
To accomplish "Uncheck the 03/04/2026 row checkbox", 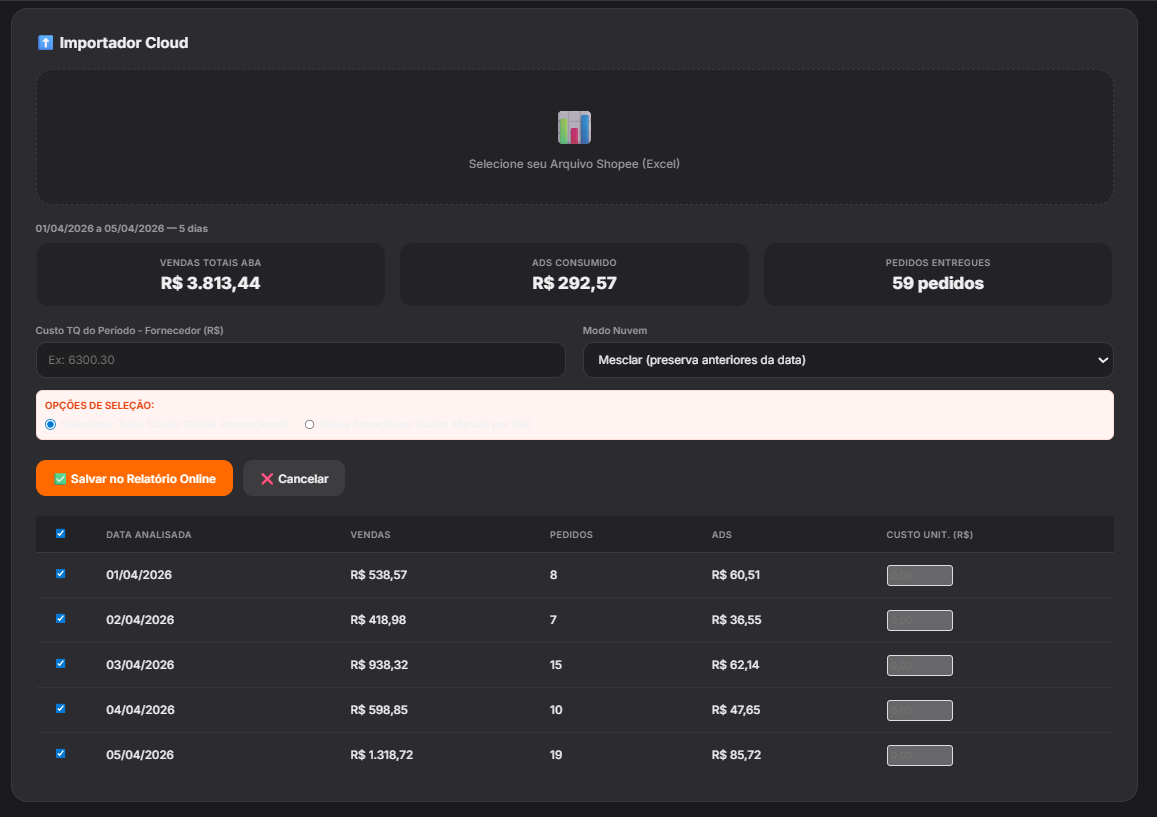I will click(61, 663).
